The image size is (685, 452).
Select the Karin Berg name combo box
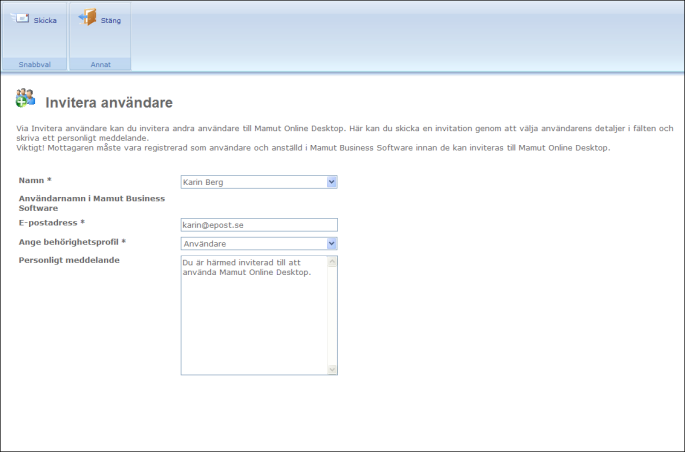tap(259, 182)
